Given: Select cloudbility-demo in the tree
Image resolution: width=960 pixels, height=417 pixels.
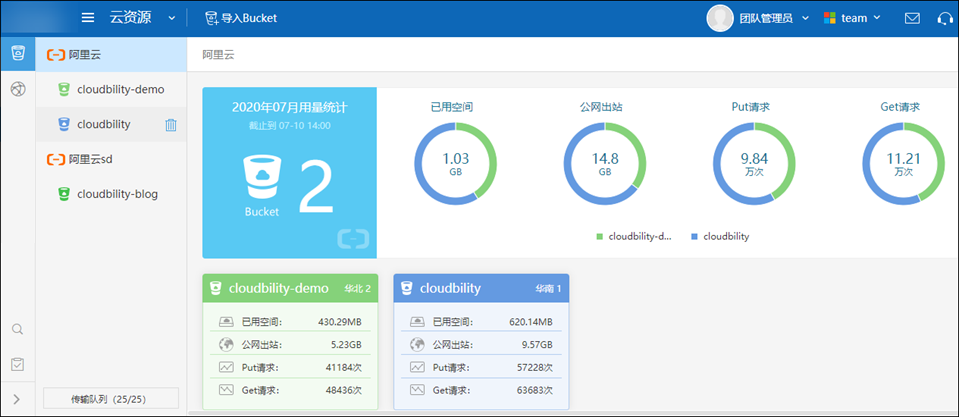Looking at the screenshot, I should point(111,89).
